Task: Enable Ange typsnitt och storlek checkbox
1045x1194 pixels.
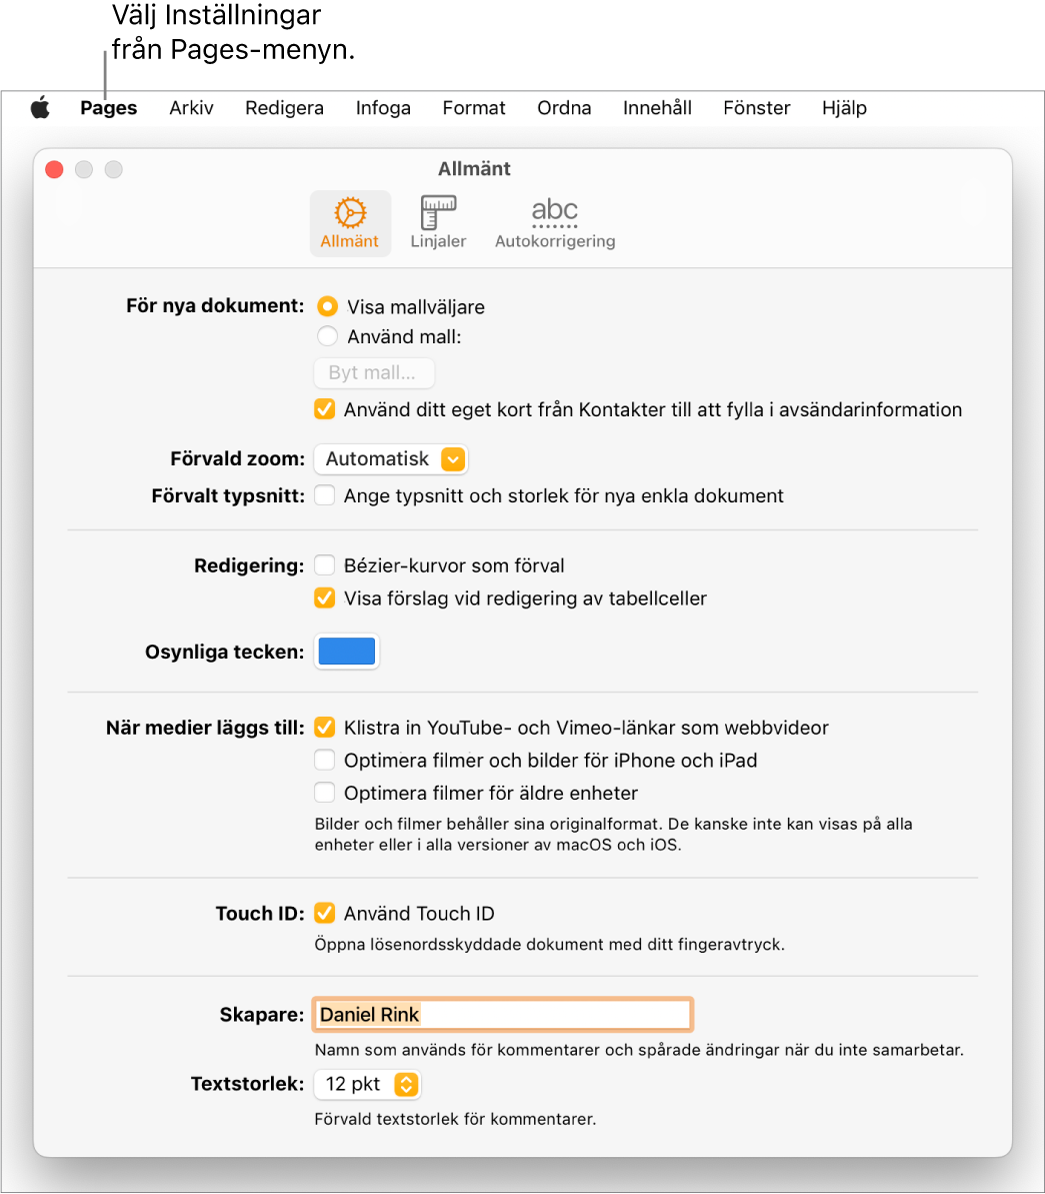Action: [x=324, y=495]
